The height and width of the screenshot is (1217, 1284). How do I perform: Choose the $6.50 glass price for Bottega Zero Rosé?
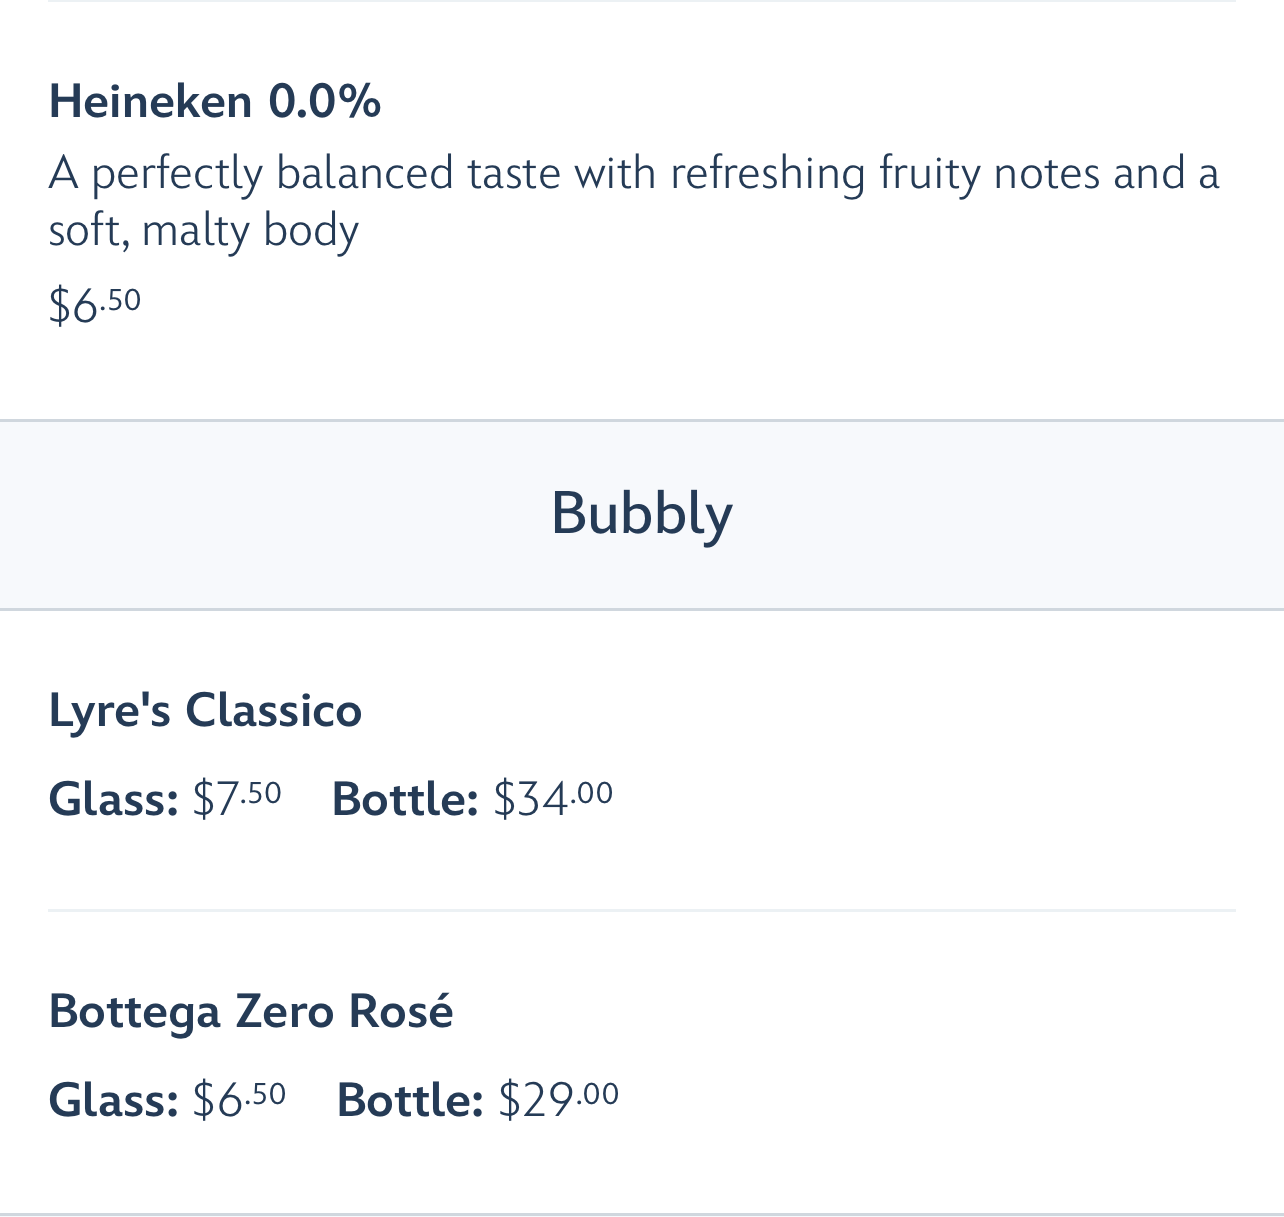[240, 1099]
